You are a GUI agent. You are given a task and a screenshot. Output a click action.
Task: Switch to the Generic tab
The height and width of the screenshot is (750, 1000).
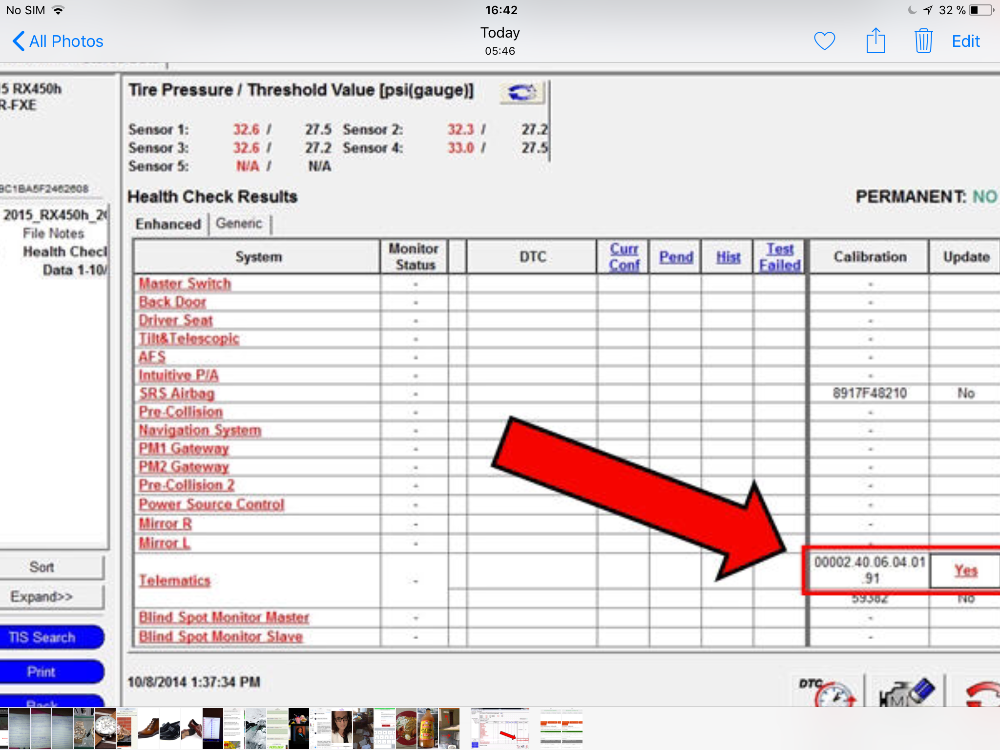click(x=239, y=224)
